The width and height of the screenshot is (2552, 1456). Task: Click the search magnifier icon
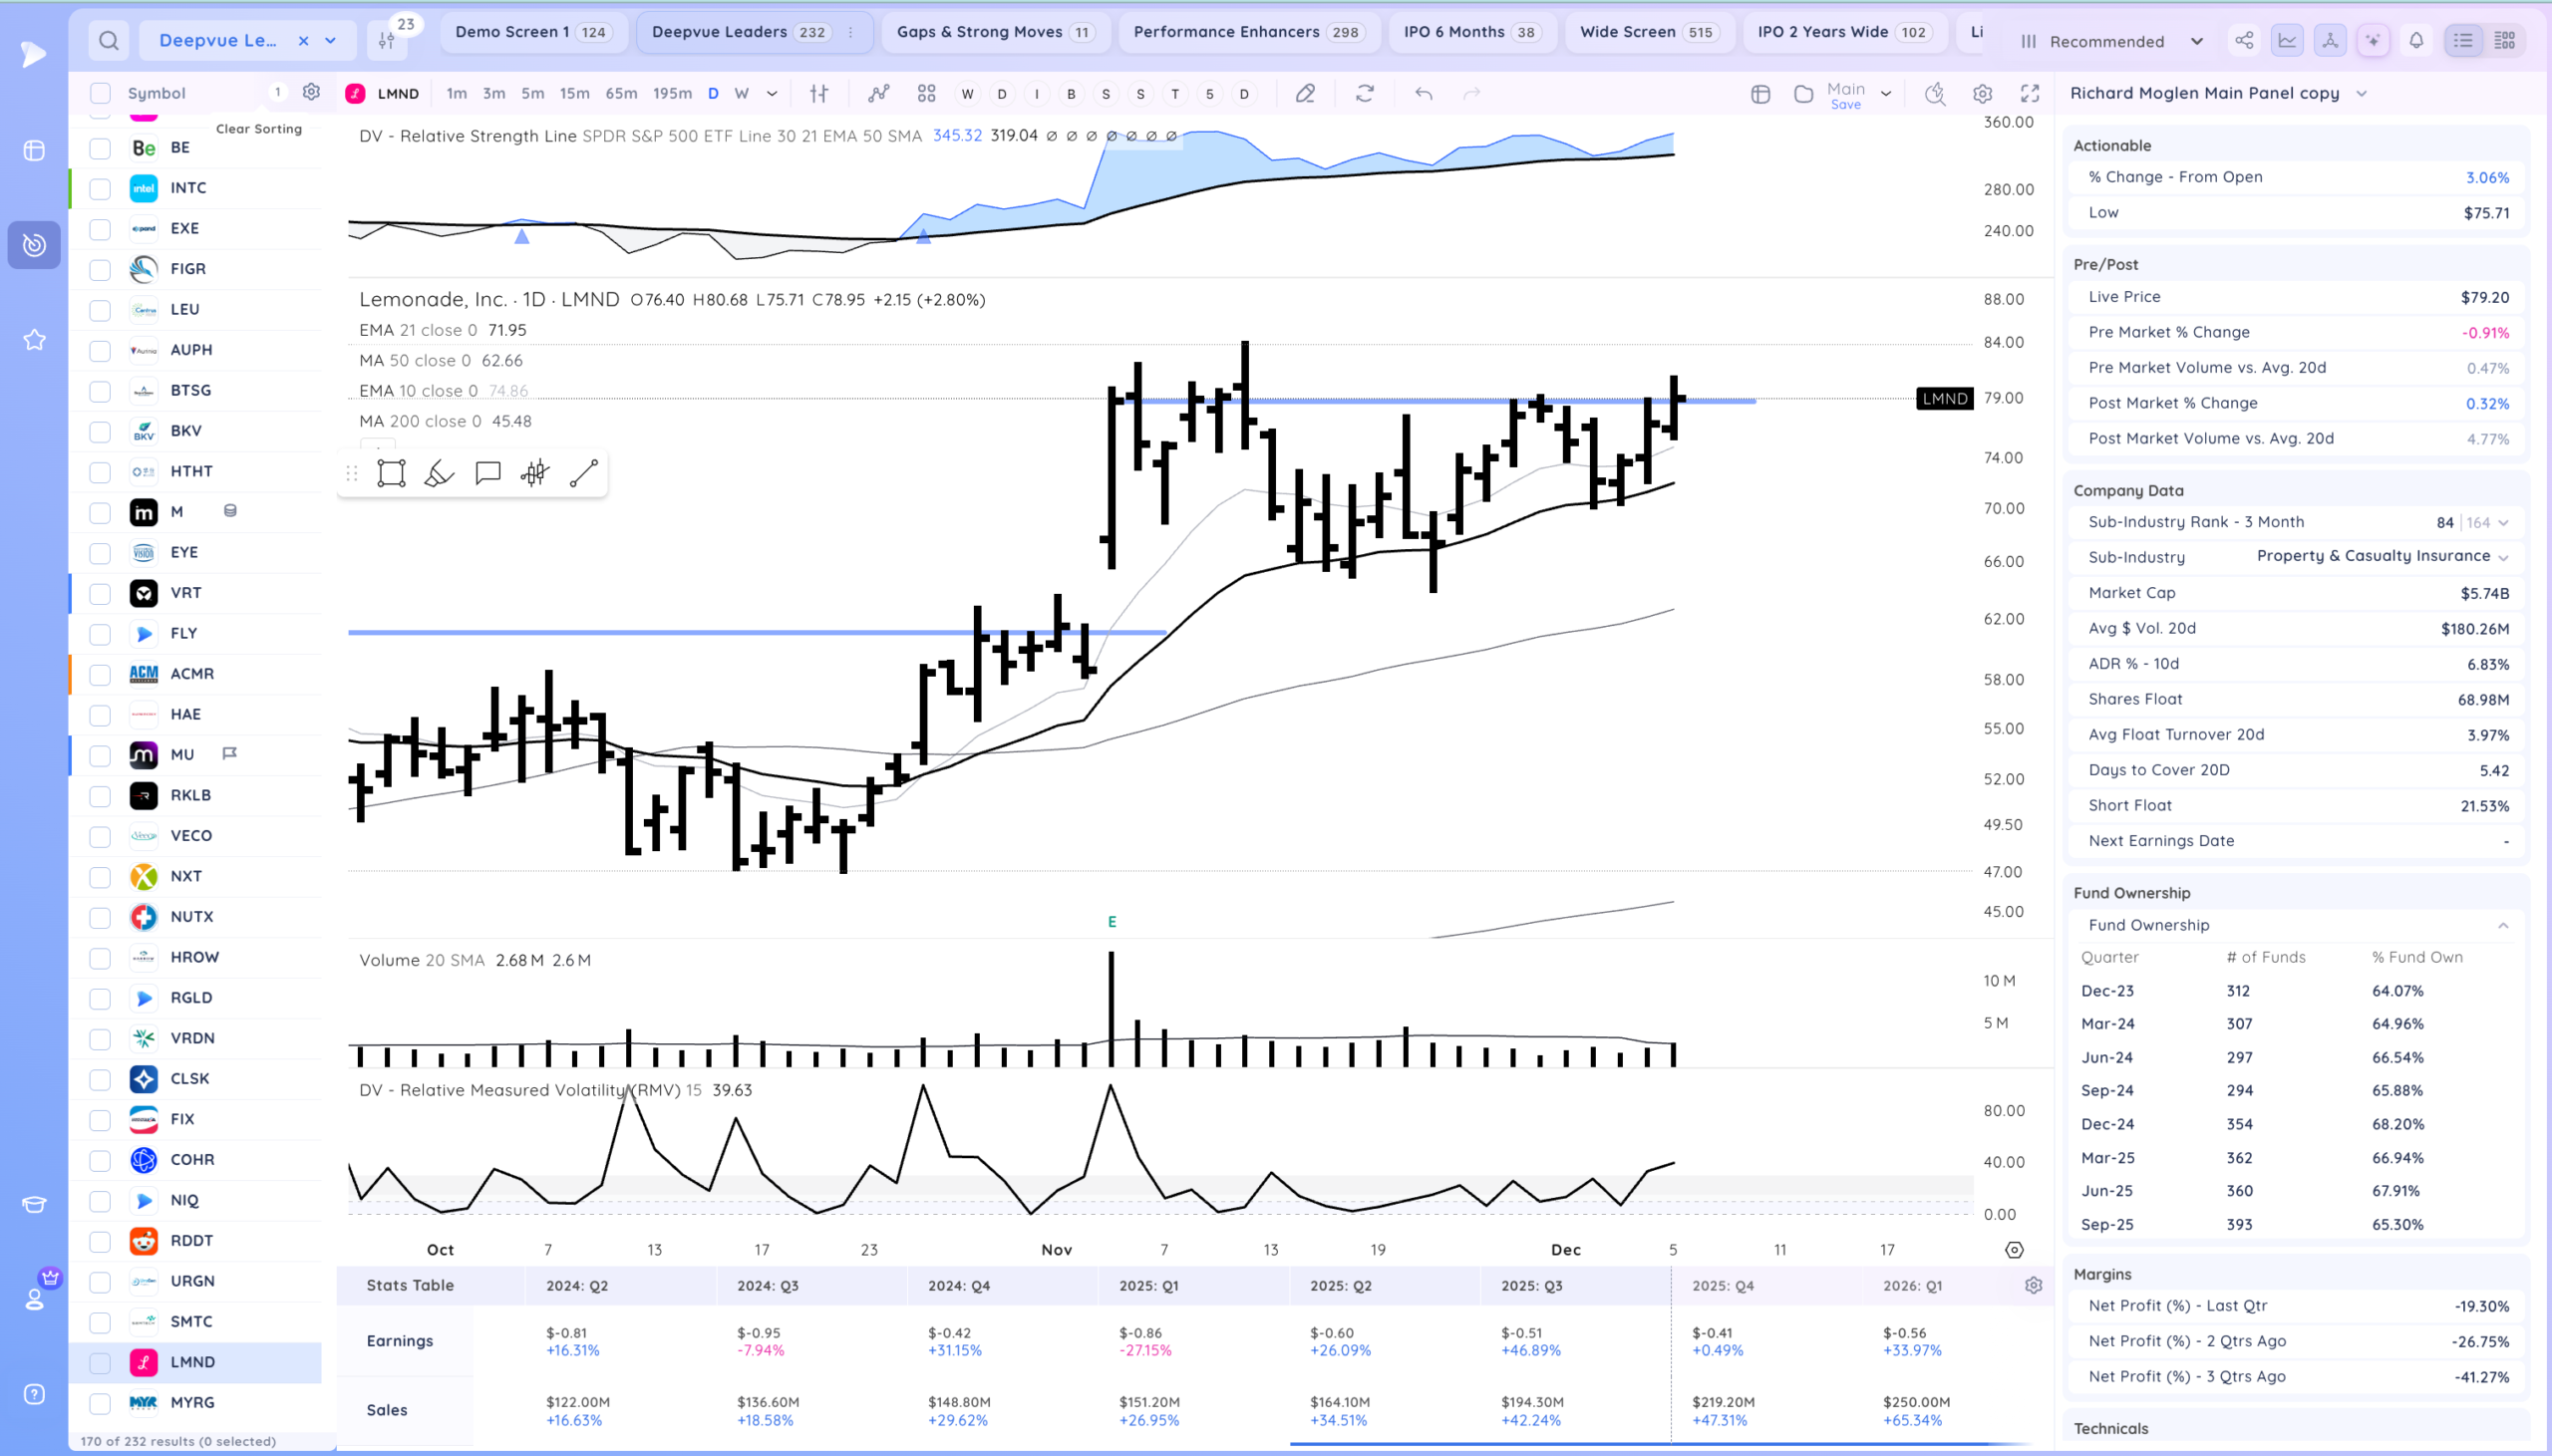pyautogui.click(x=109, y=41)
